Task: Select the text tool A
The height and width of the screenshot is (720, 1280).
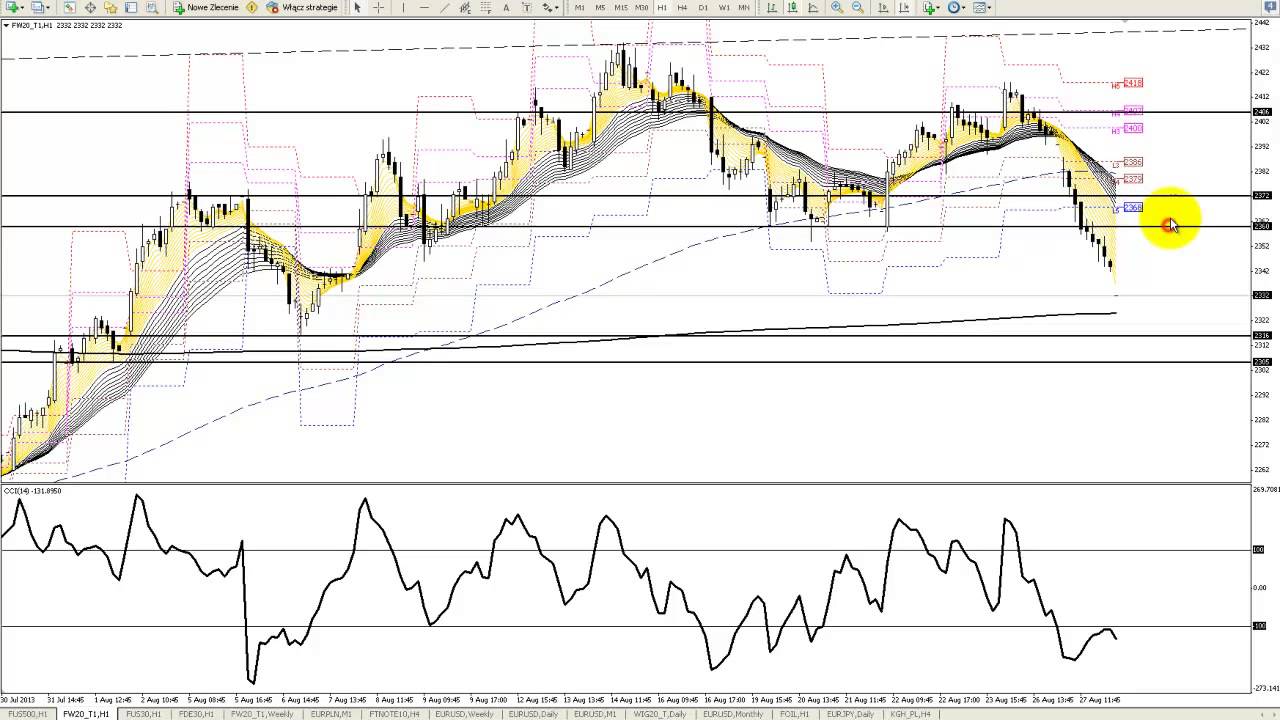Action: tap(506, 7)
